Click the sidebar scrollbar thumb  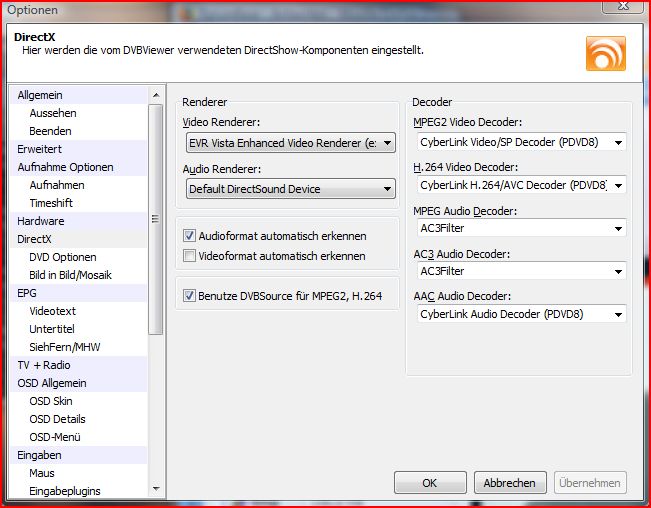pos(156,219)
